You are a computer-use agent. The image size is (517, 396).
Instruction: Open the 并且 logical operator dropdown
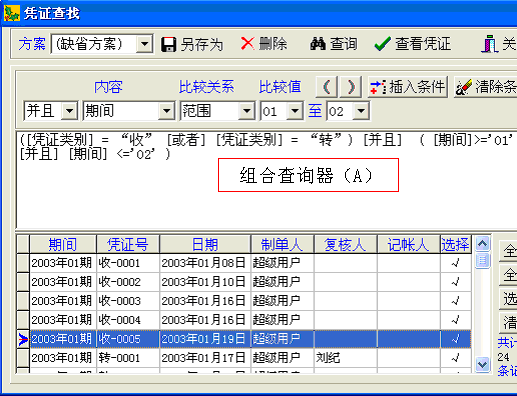tap(69, 111)
